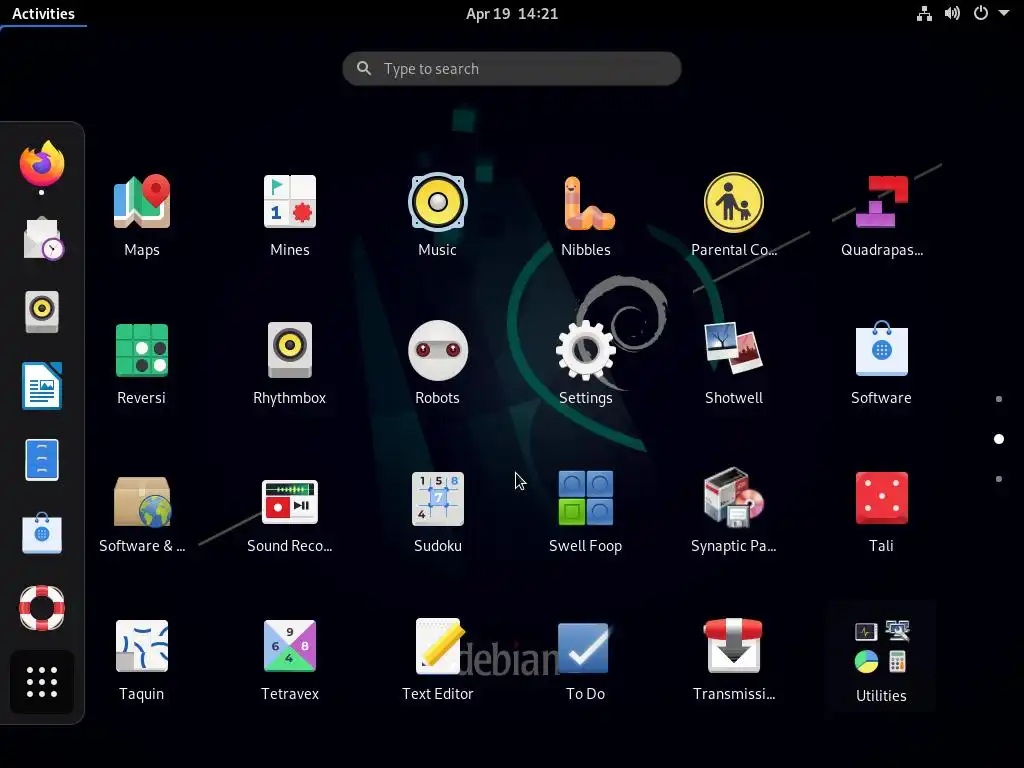
Task: Start the Nibbles game
Action: coord(586,216)
